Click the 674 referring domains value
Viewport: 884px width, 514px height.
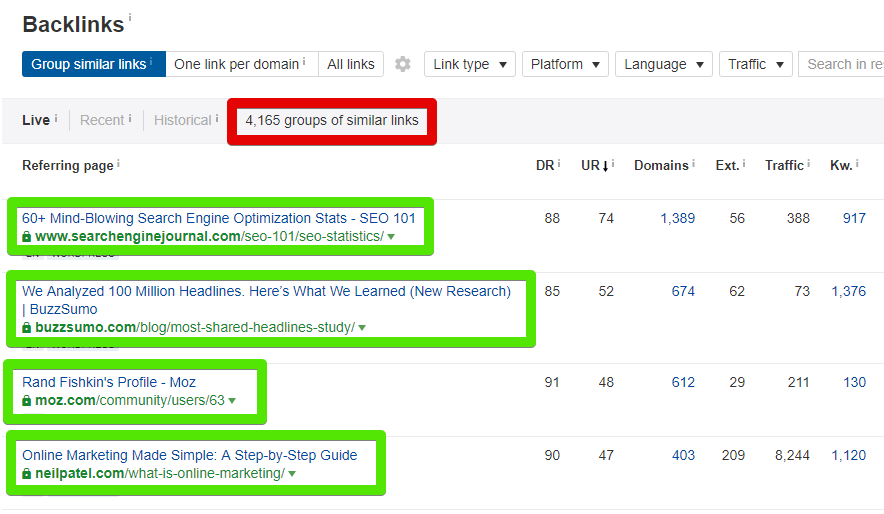pos(683,291)
